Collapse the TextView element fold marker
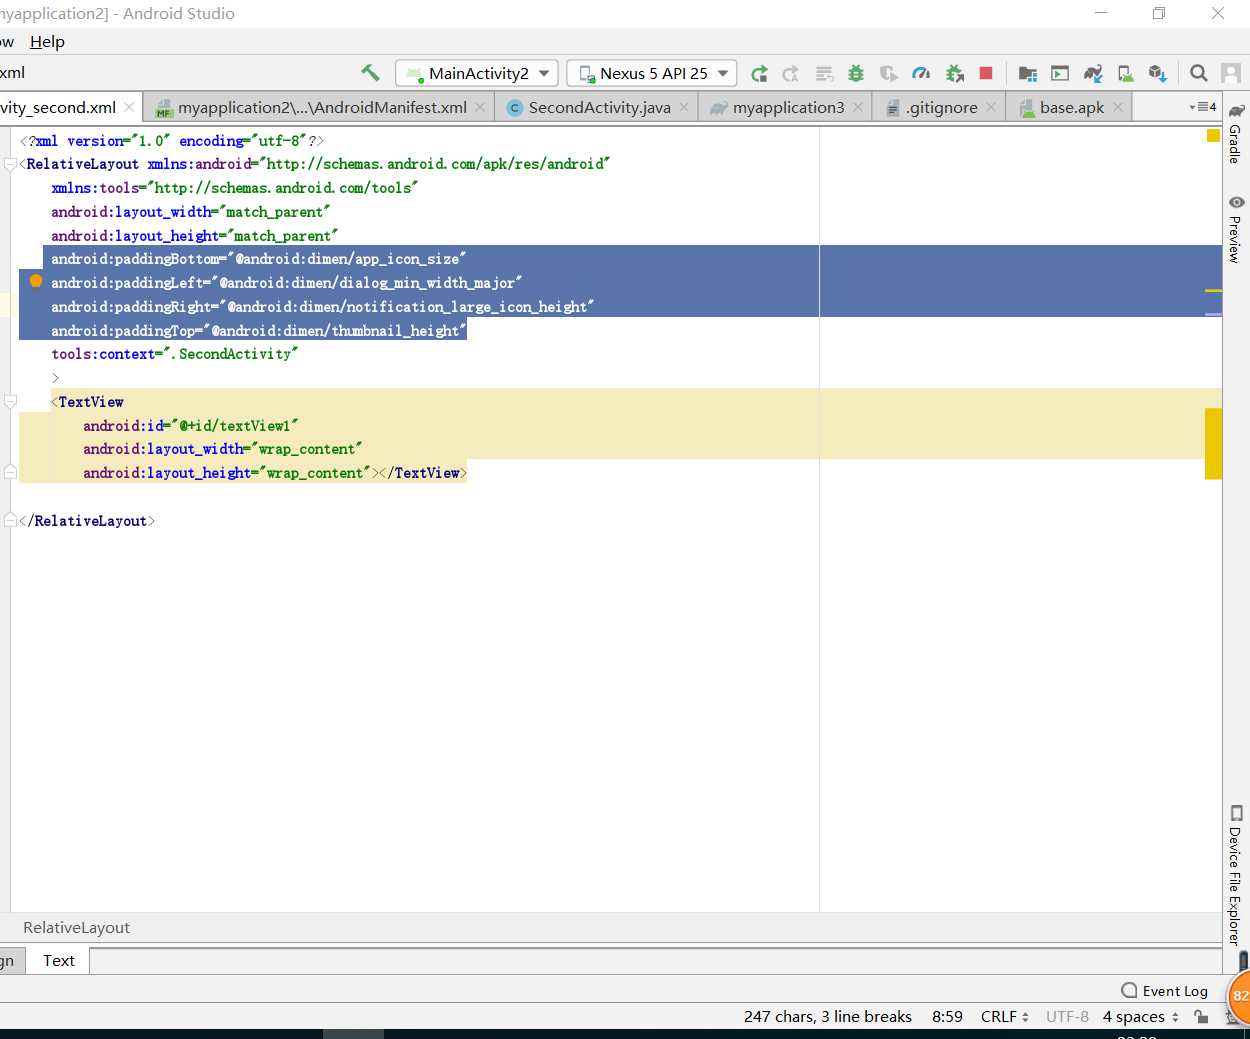Viewport: 1250px width, 1039px height. (x=10, y=402)
